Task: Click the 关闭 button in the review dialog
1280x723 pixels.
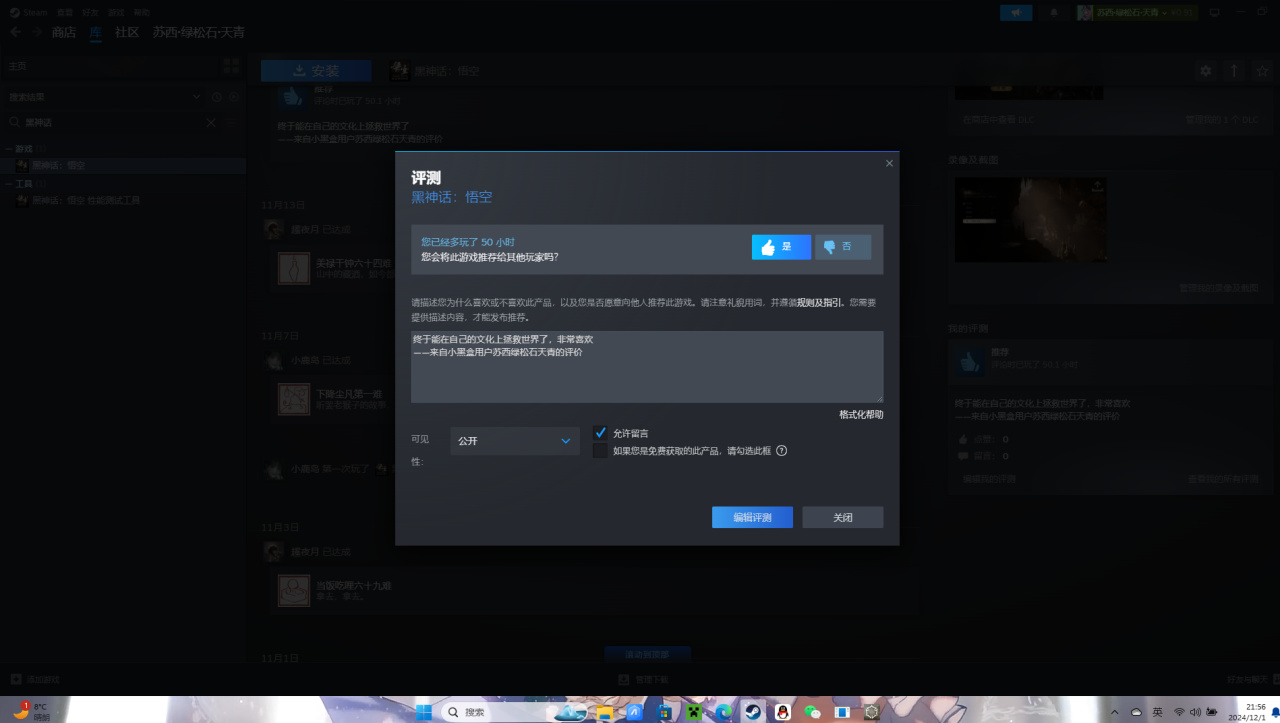Action: click(x=843, y=517)
